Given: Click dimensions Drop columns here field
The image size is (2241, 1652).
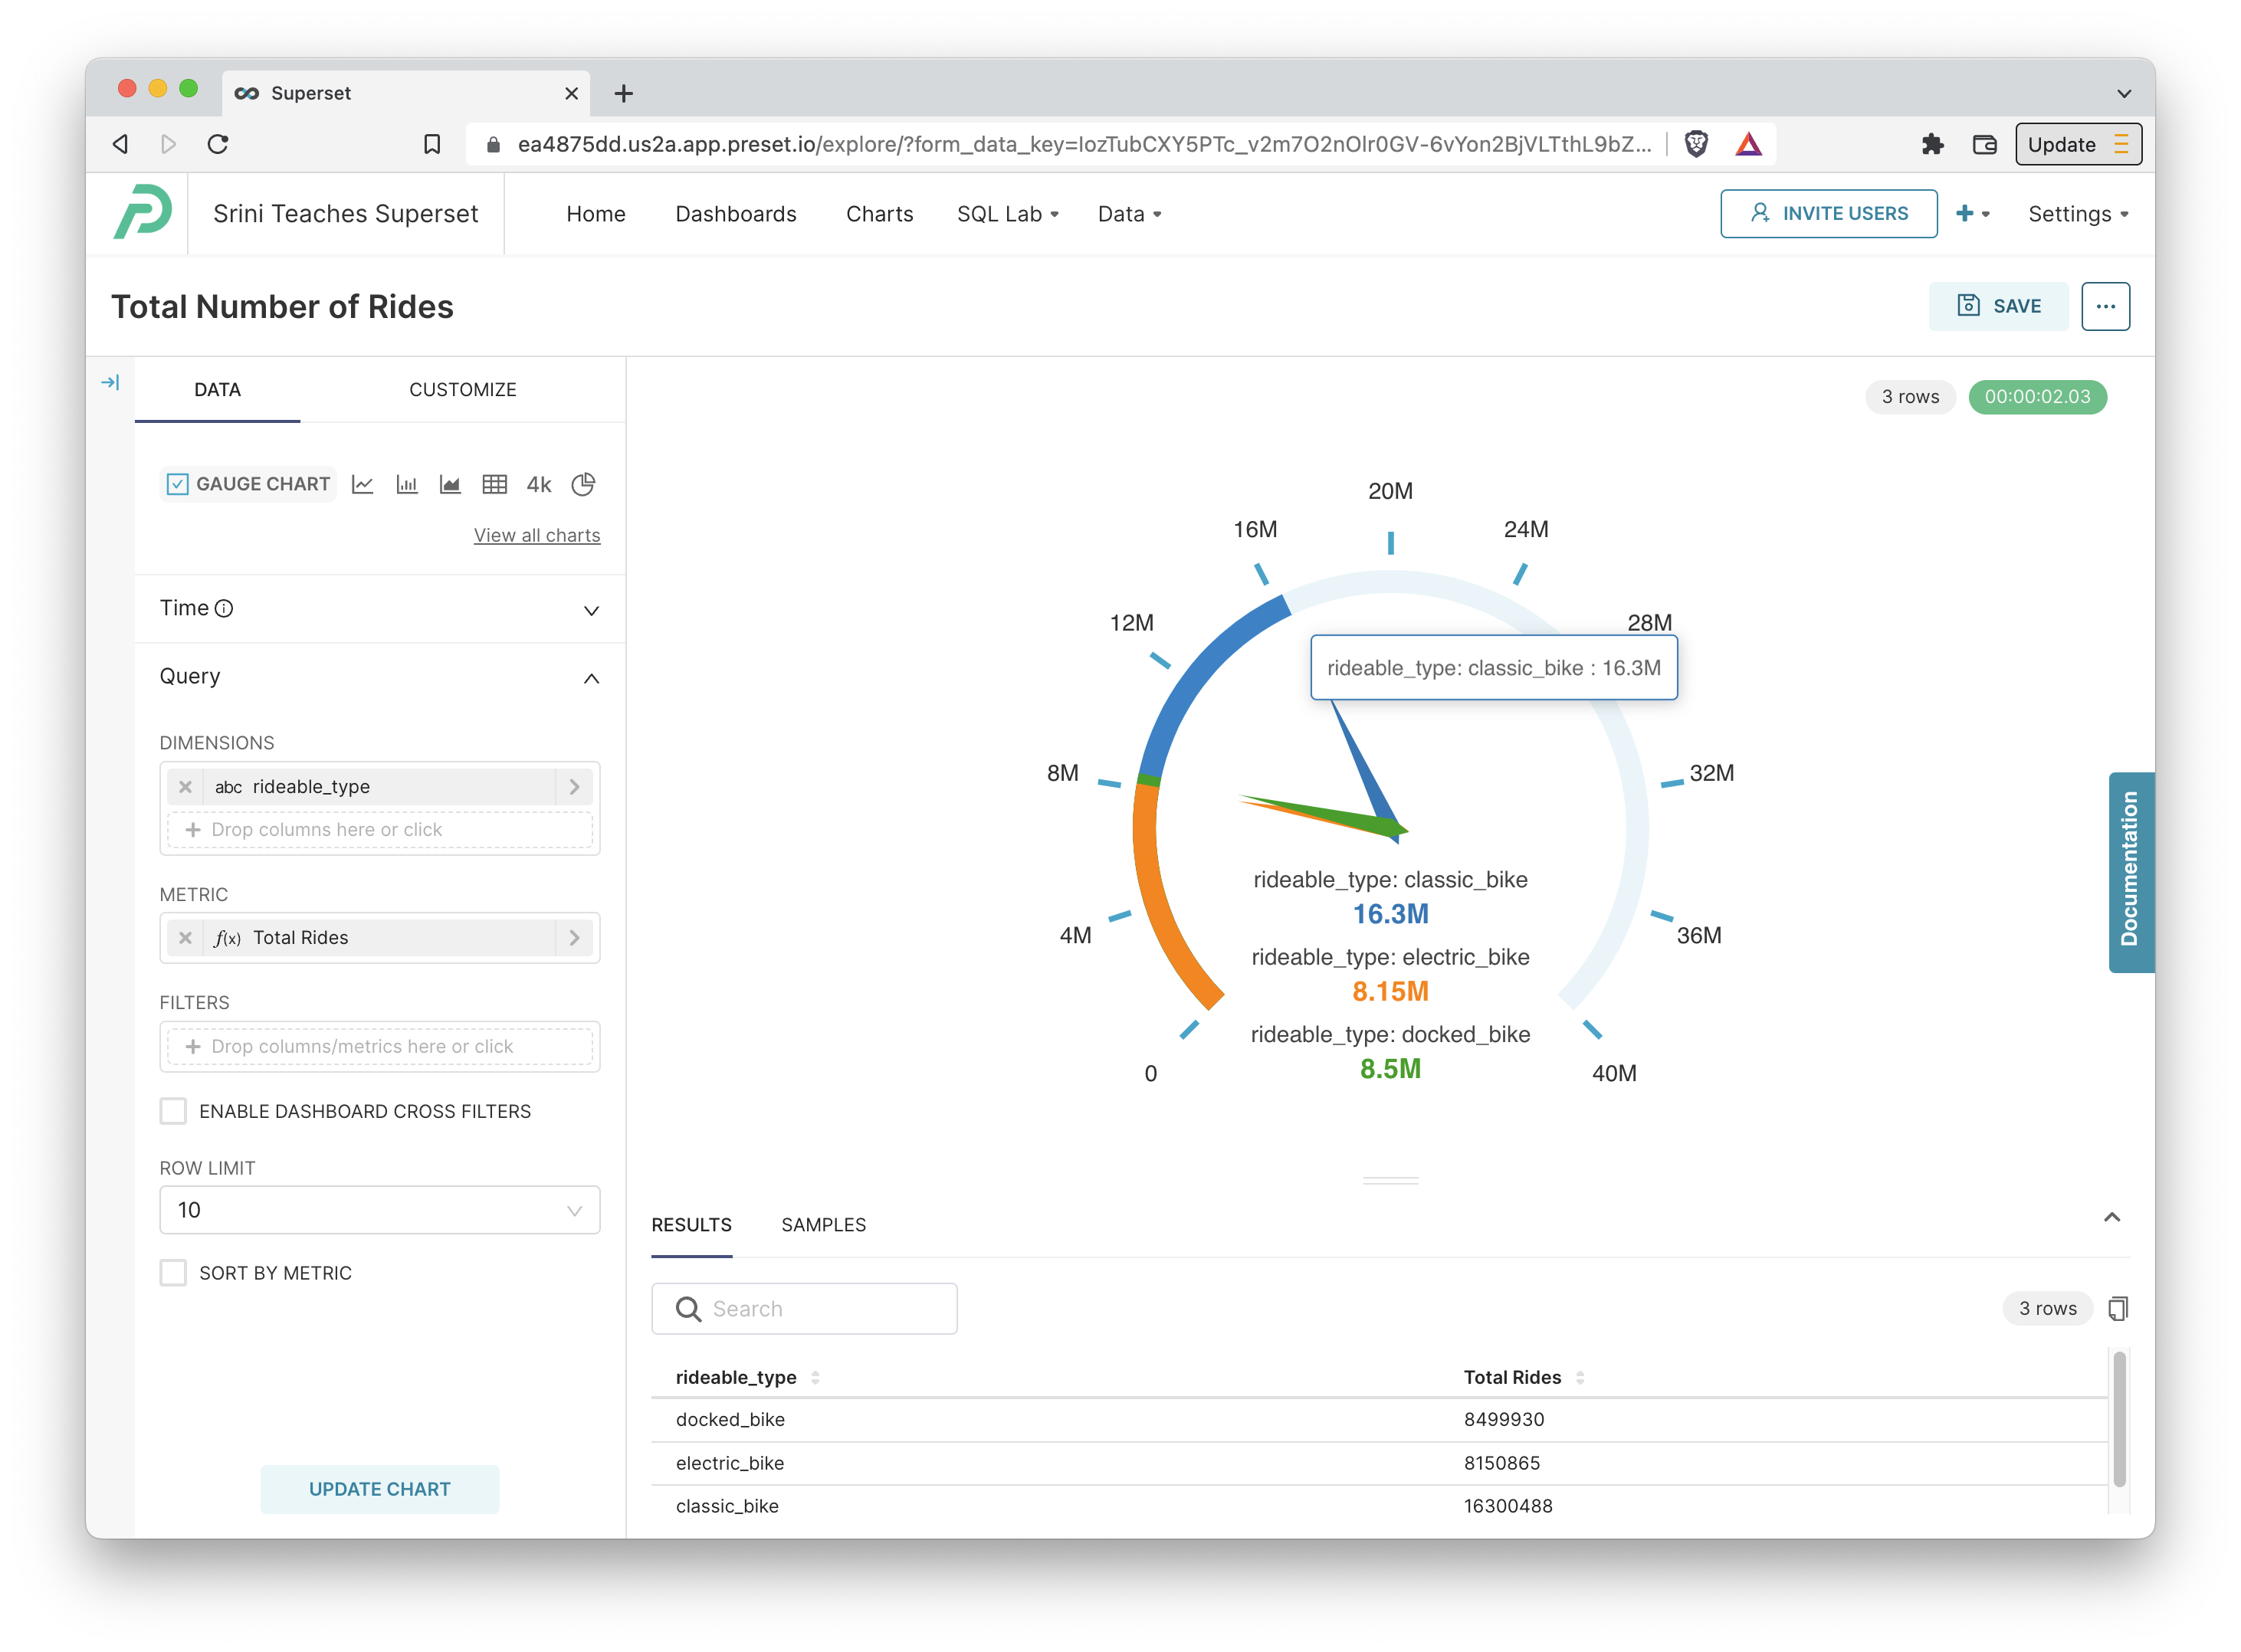Looking at the screenshot, I should point(379,830).
